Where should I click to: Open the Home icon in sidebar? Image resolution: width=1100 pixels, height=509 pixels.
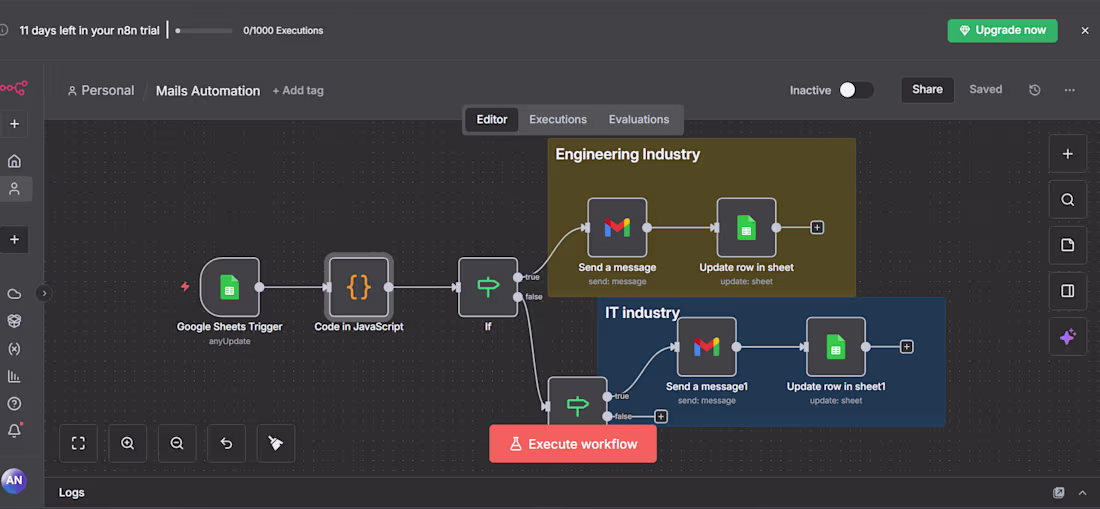14,161
